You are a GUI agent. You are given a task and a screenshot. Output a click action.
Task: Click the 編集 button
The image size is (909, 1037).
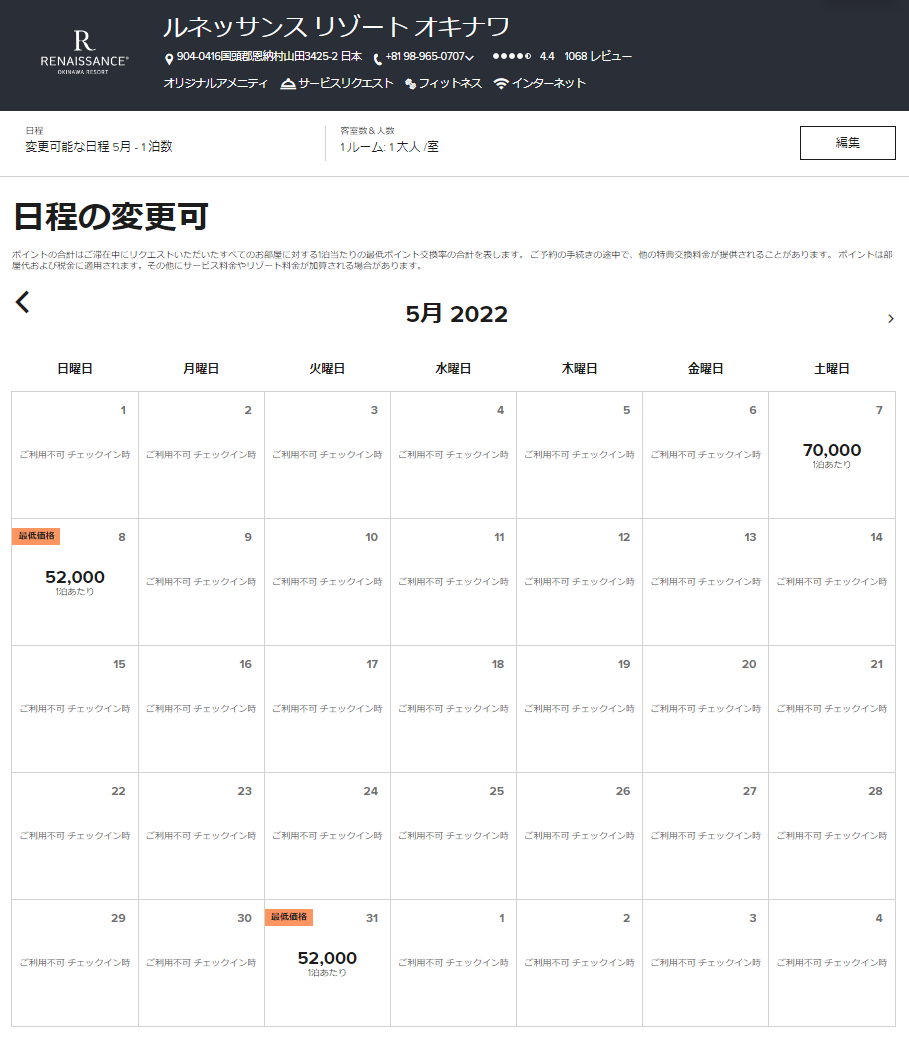pyautogui.click(x=847, y=143)
